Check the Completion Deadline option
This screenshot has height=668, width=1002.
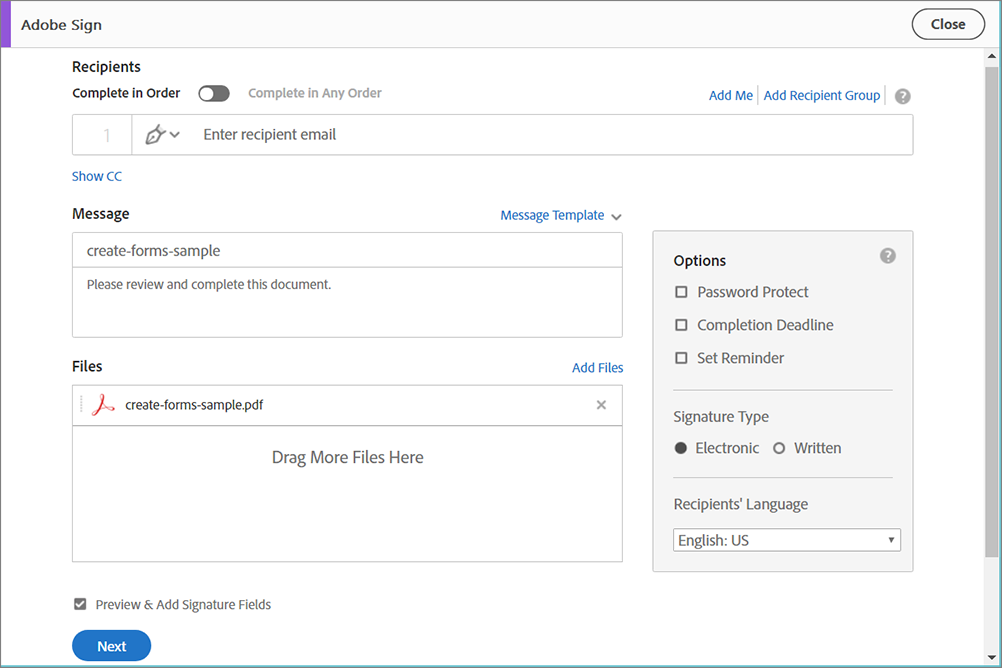coord(681,324)
